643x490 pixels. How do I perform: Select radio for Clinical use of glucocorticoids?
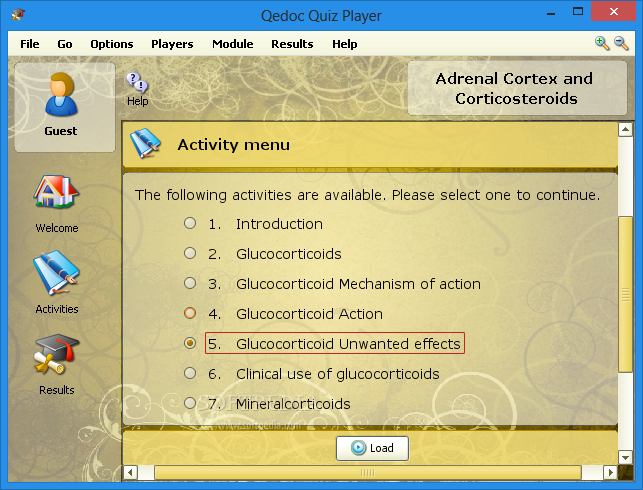[190, 373]
